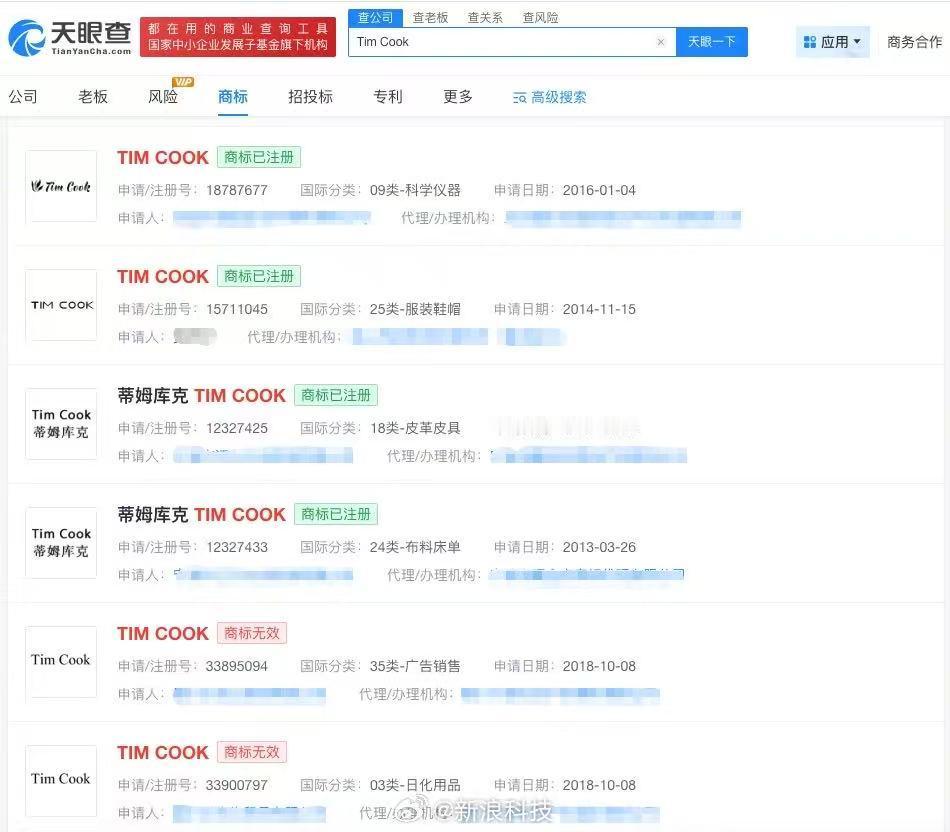Click the TianYanCha logo
Image resolution: width=950 pixels, height=832 pixels.
point(70,38)
